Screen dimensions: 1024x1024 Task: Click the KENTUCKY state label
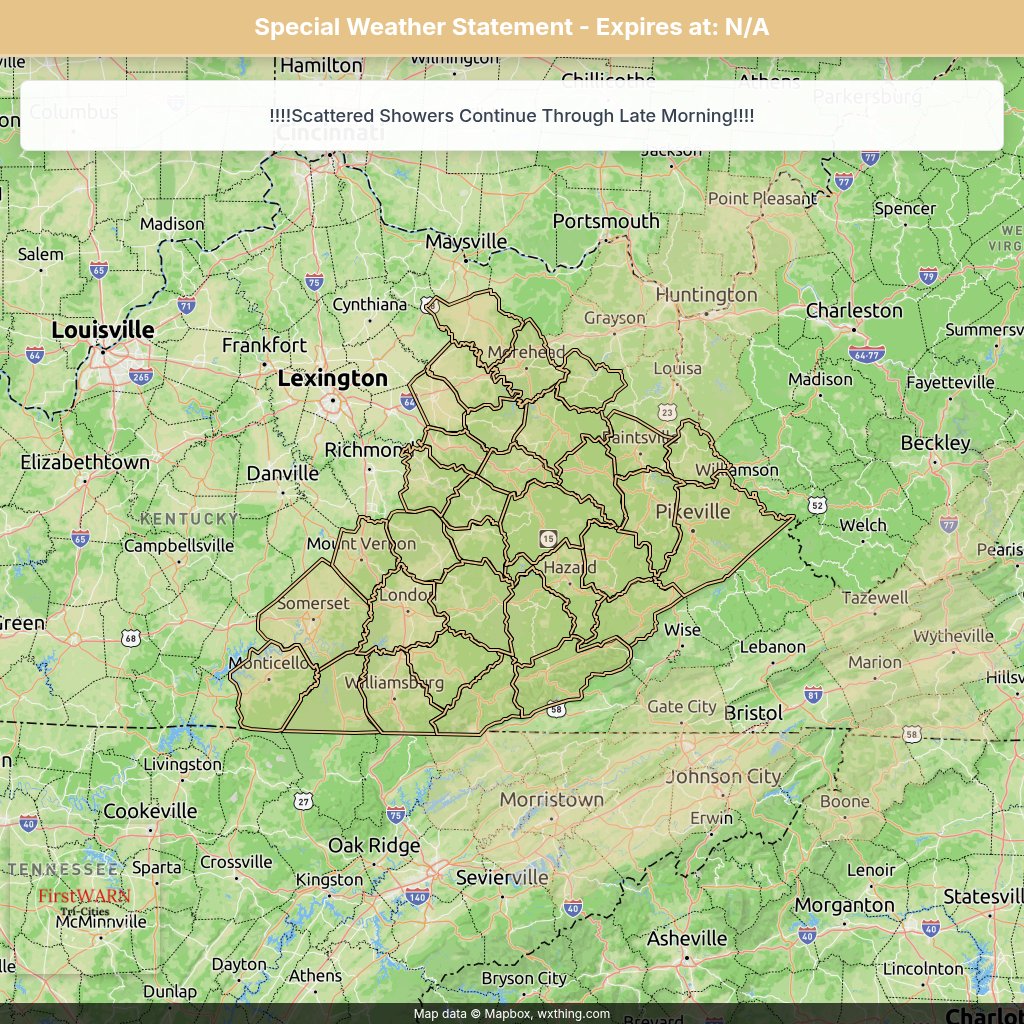(x=189, y=519)
